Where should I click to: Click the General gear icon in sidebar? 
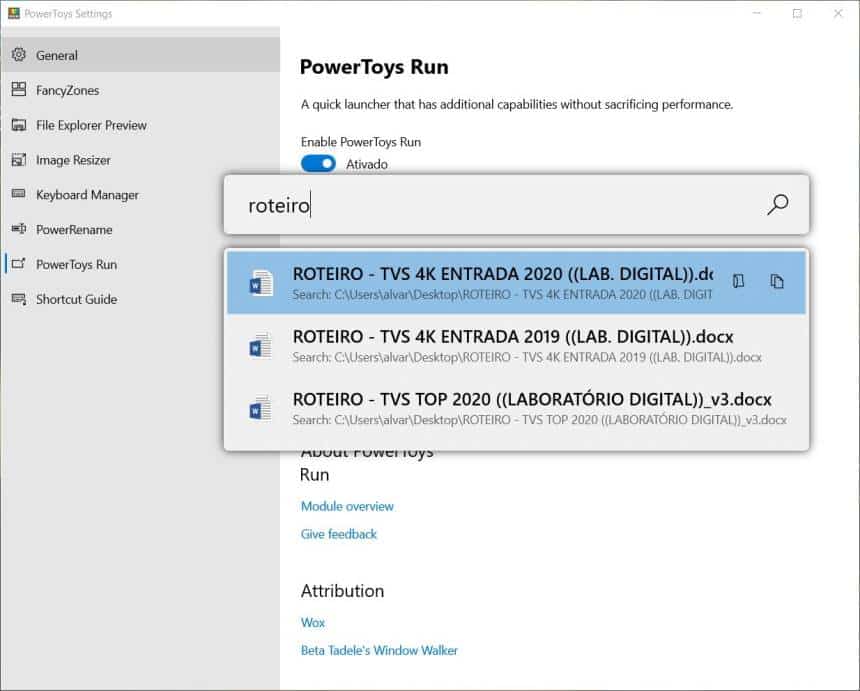pyautogui.click(x=19, y=55)
